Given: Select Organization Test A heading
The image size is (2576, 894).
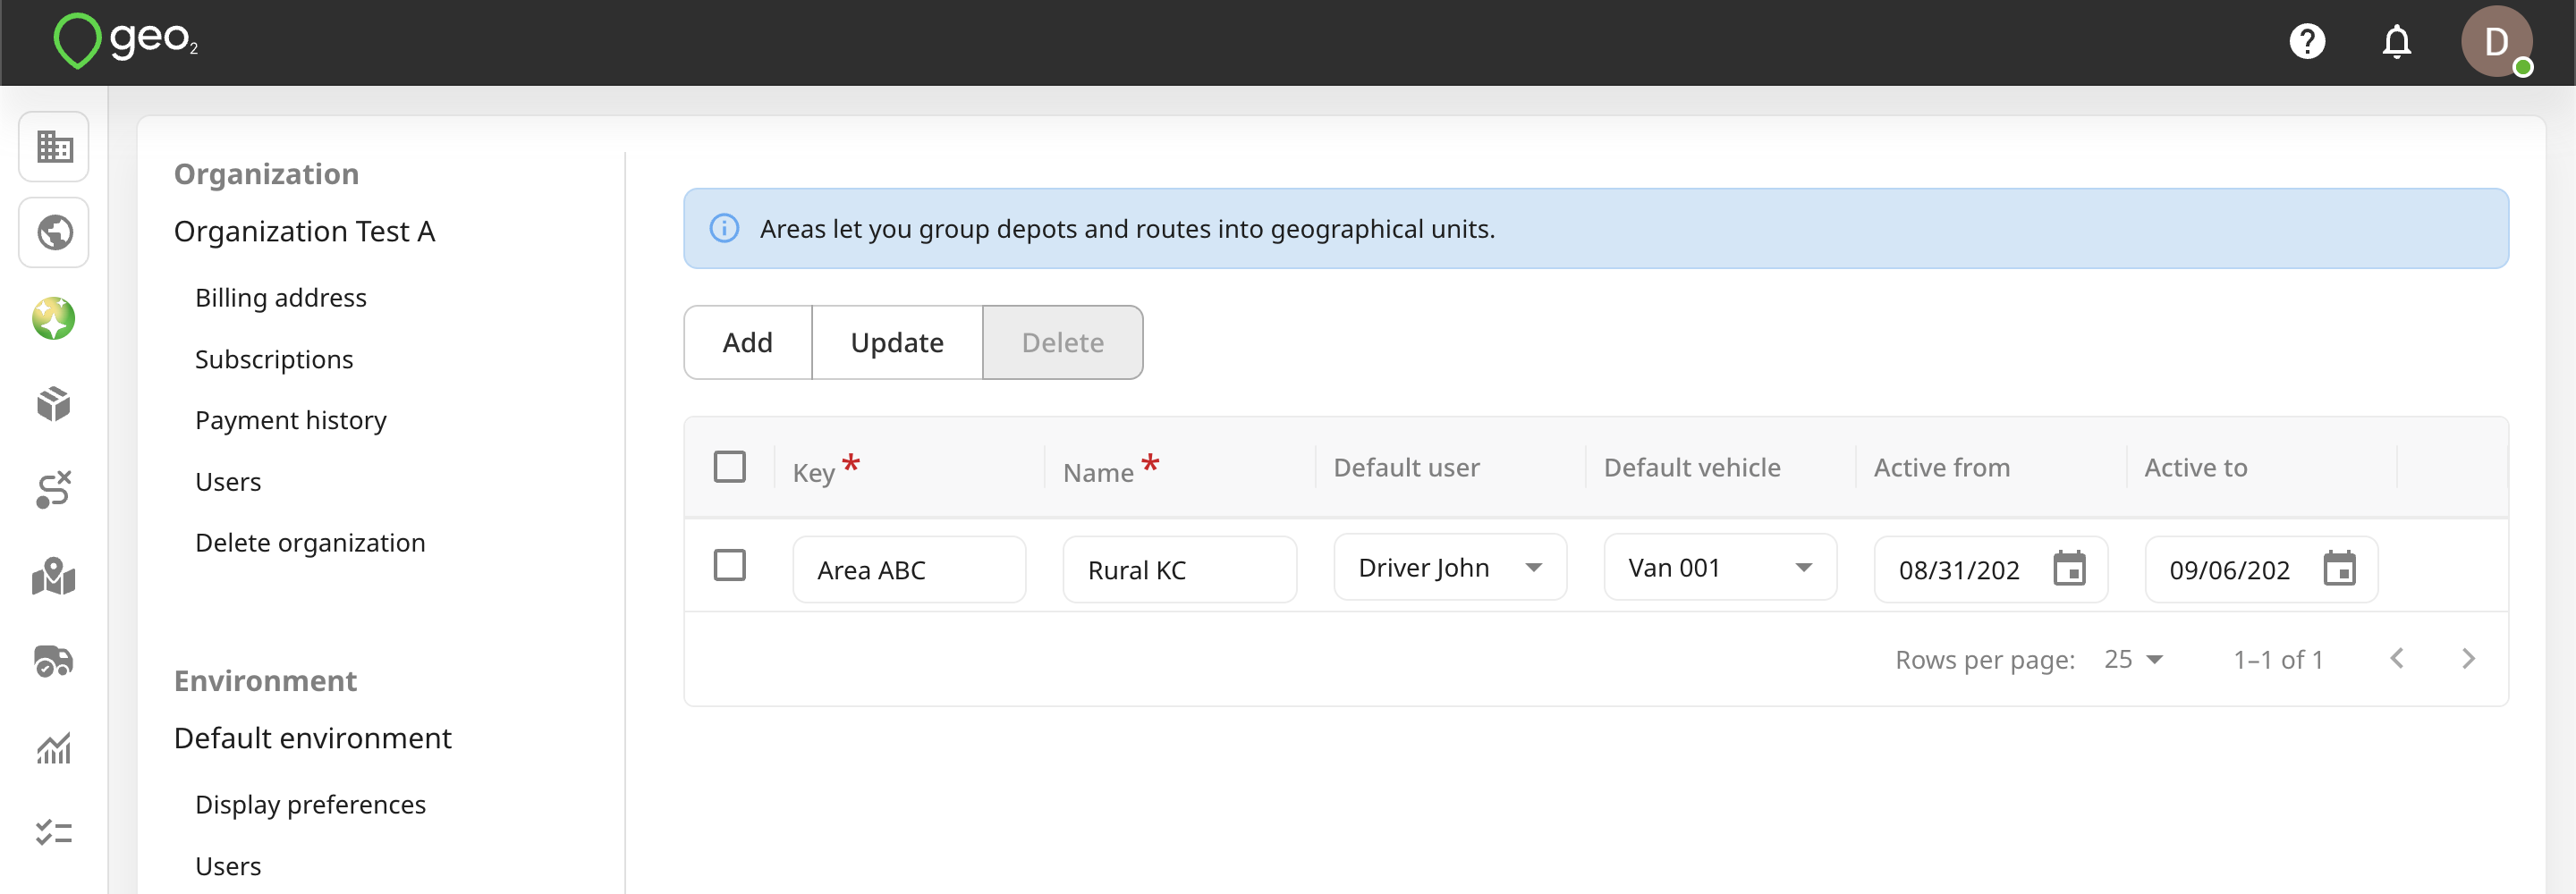Looking at the screenshot, I should (304, 232).
